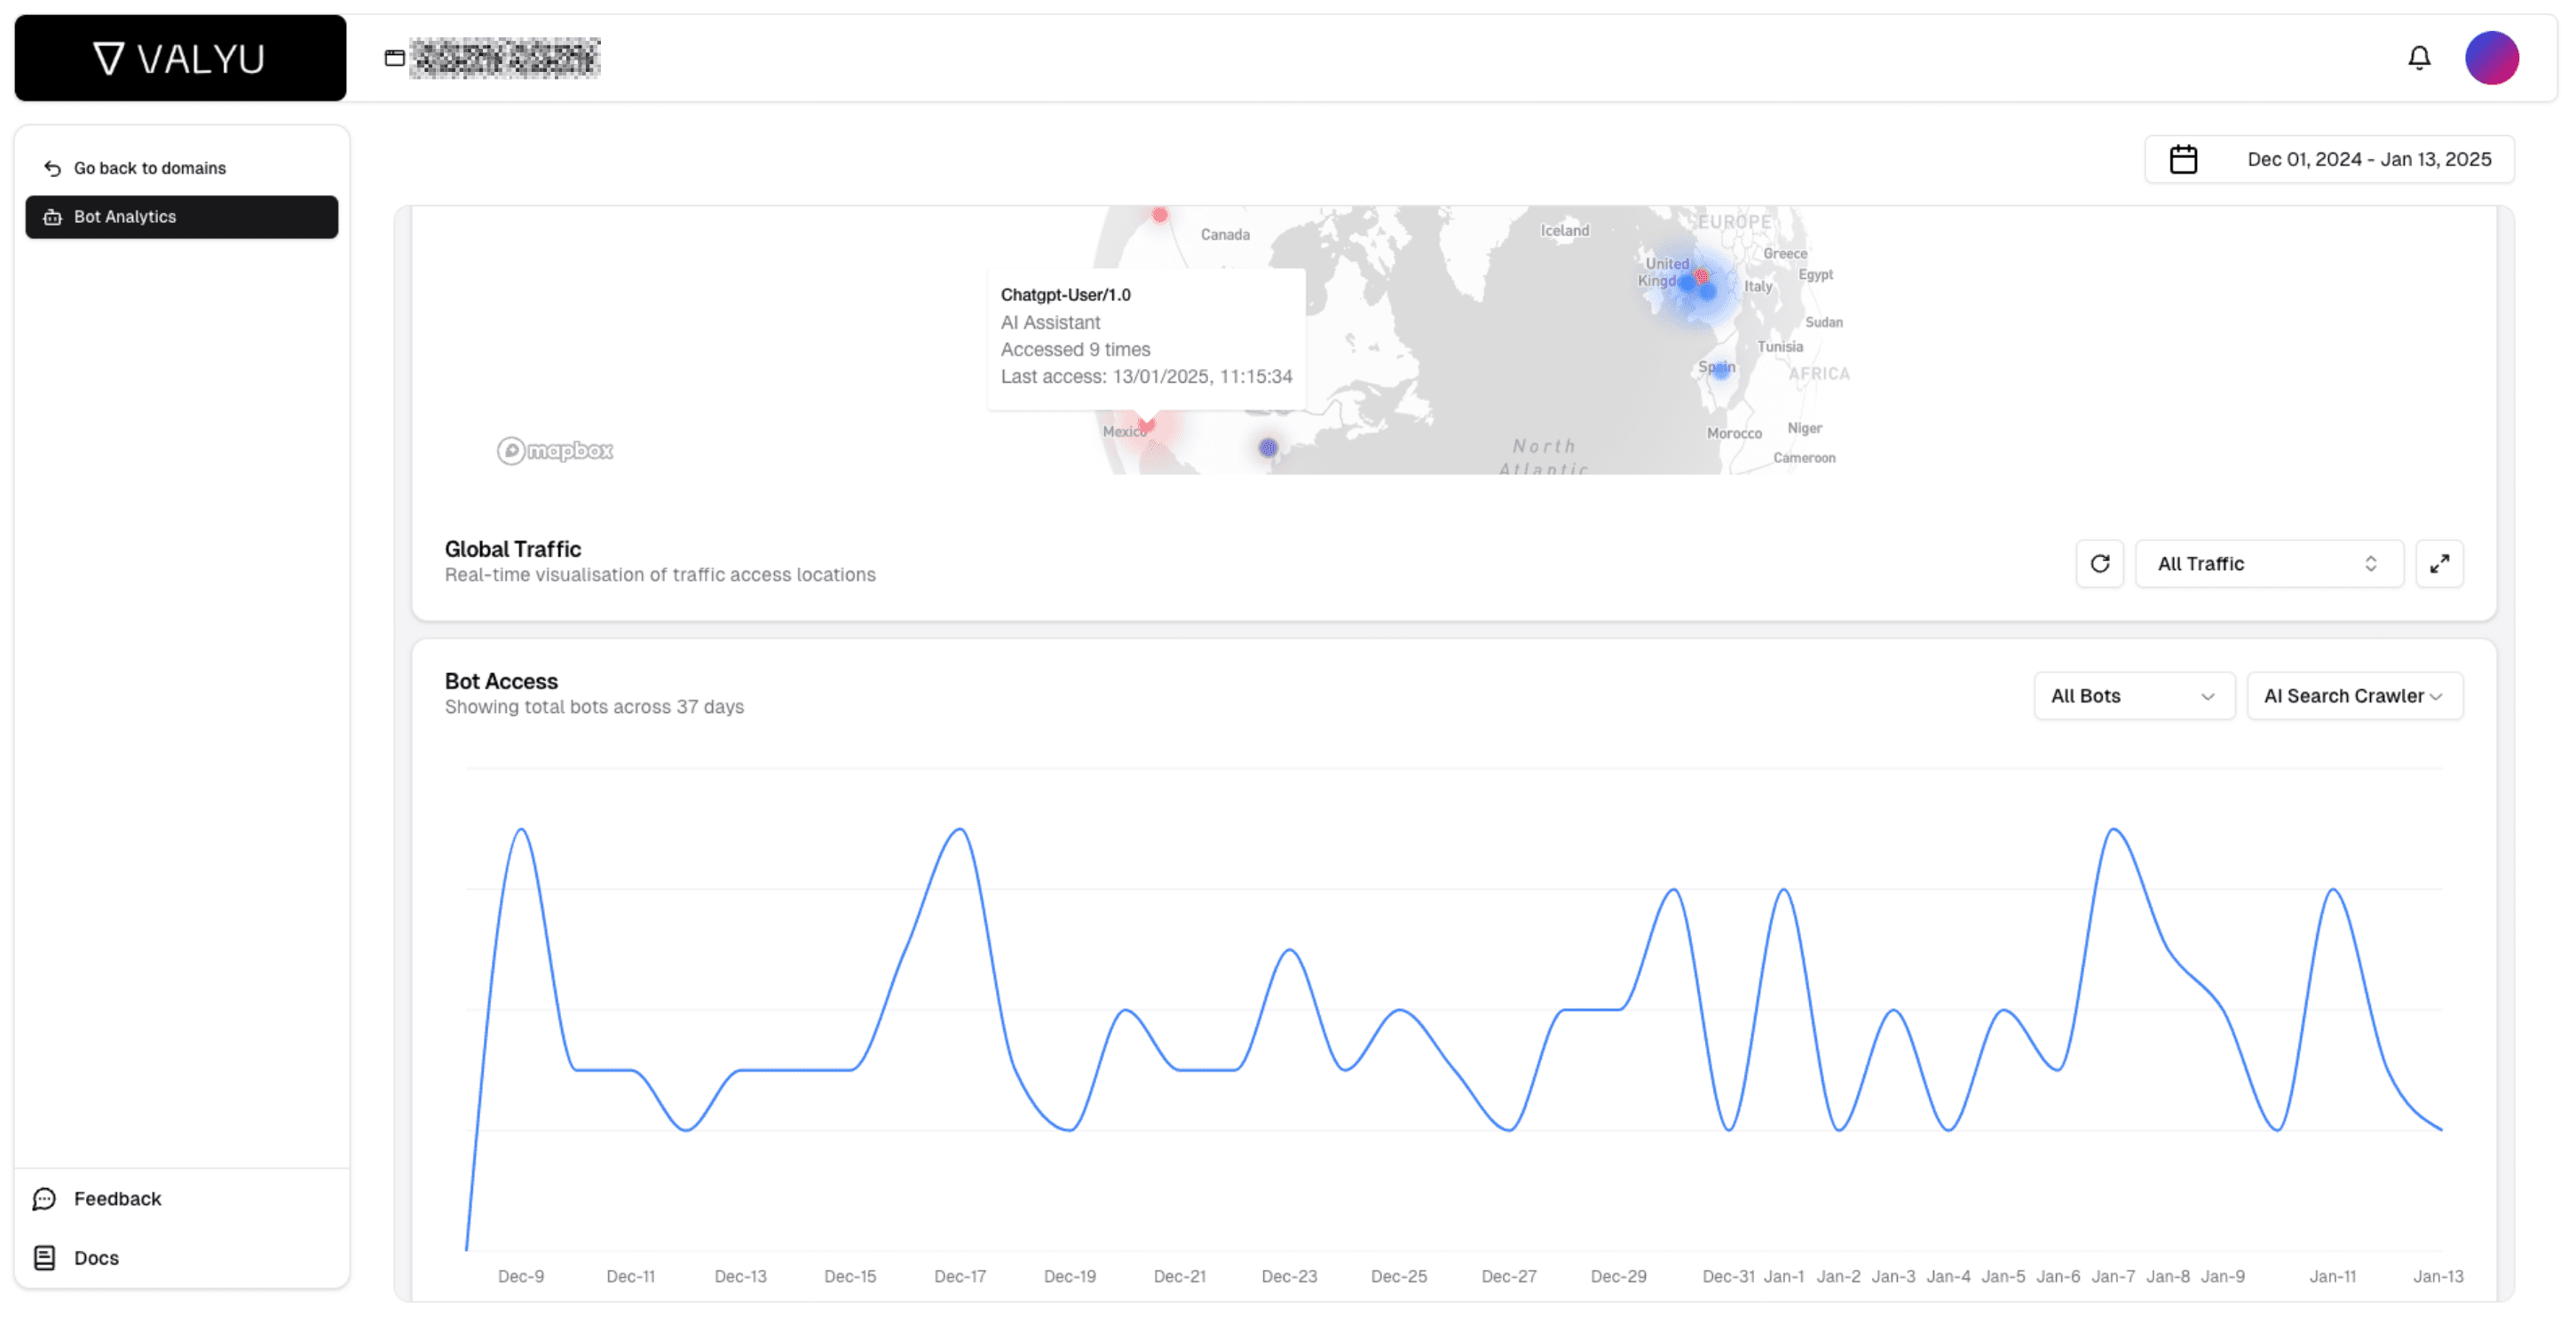This screenshot has width=2576, height=1324.
Task: Open Docs from the sidebar
Action: [x=96, y=1257]
